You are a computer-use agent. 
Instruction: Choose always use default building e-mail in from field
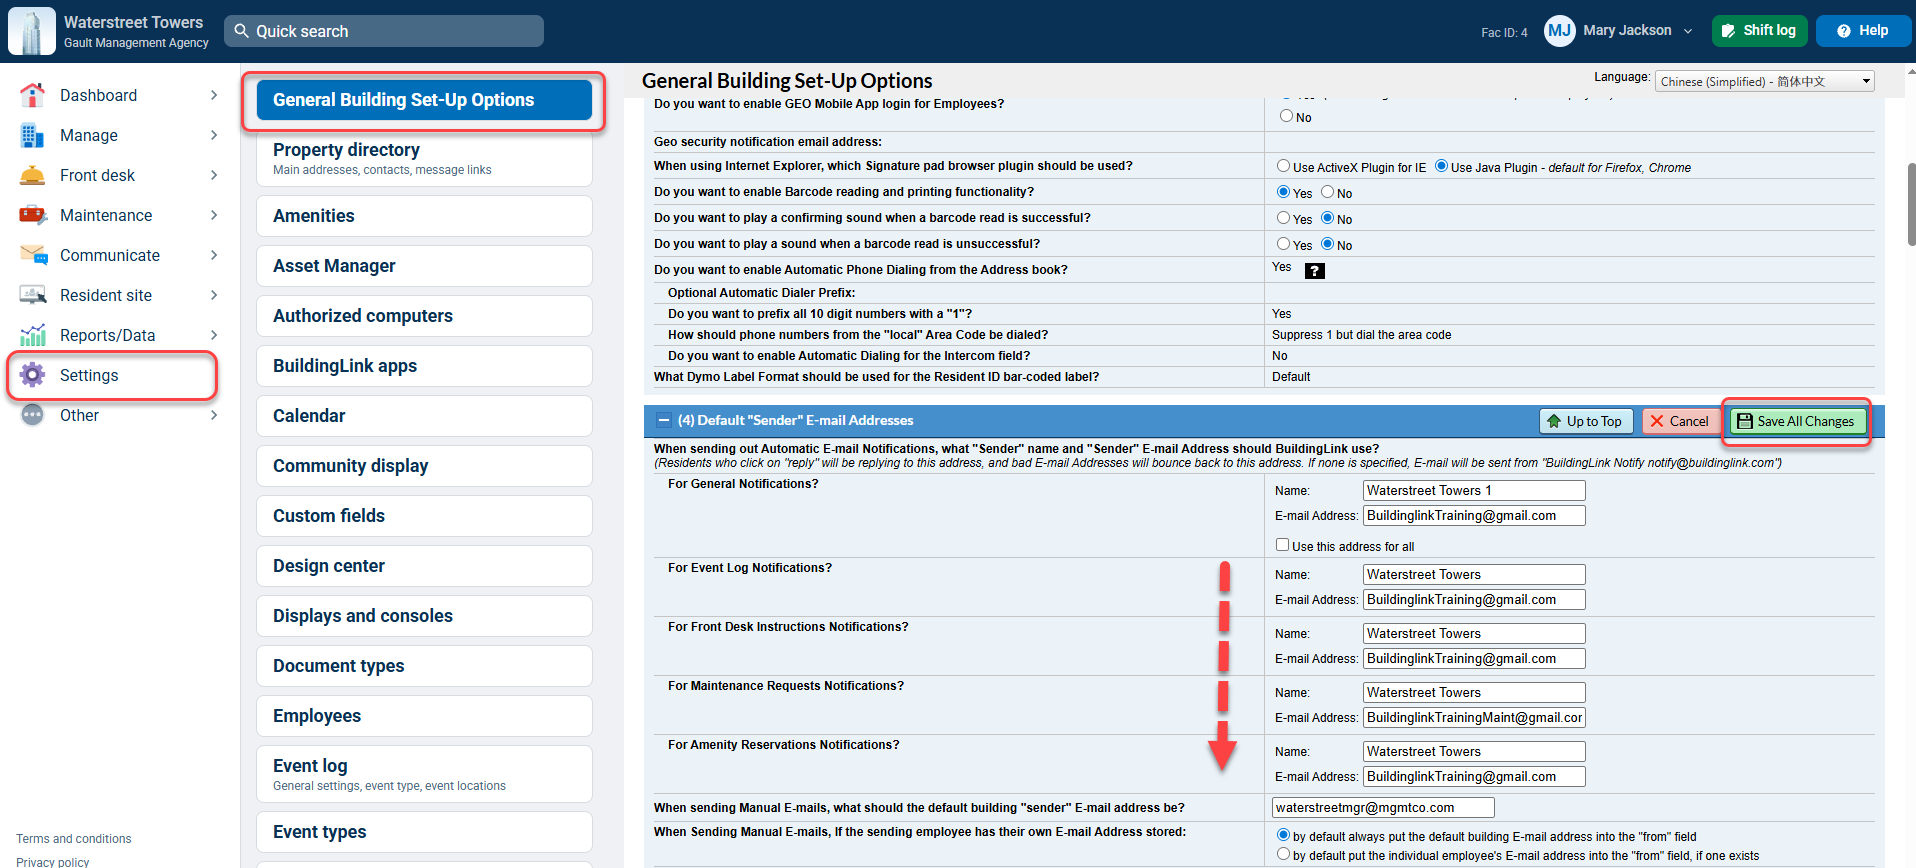coord(1283,835)
